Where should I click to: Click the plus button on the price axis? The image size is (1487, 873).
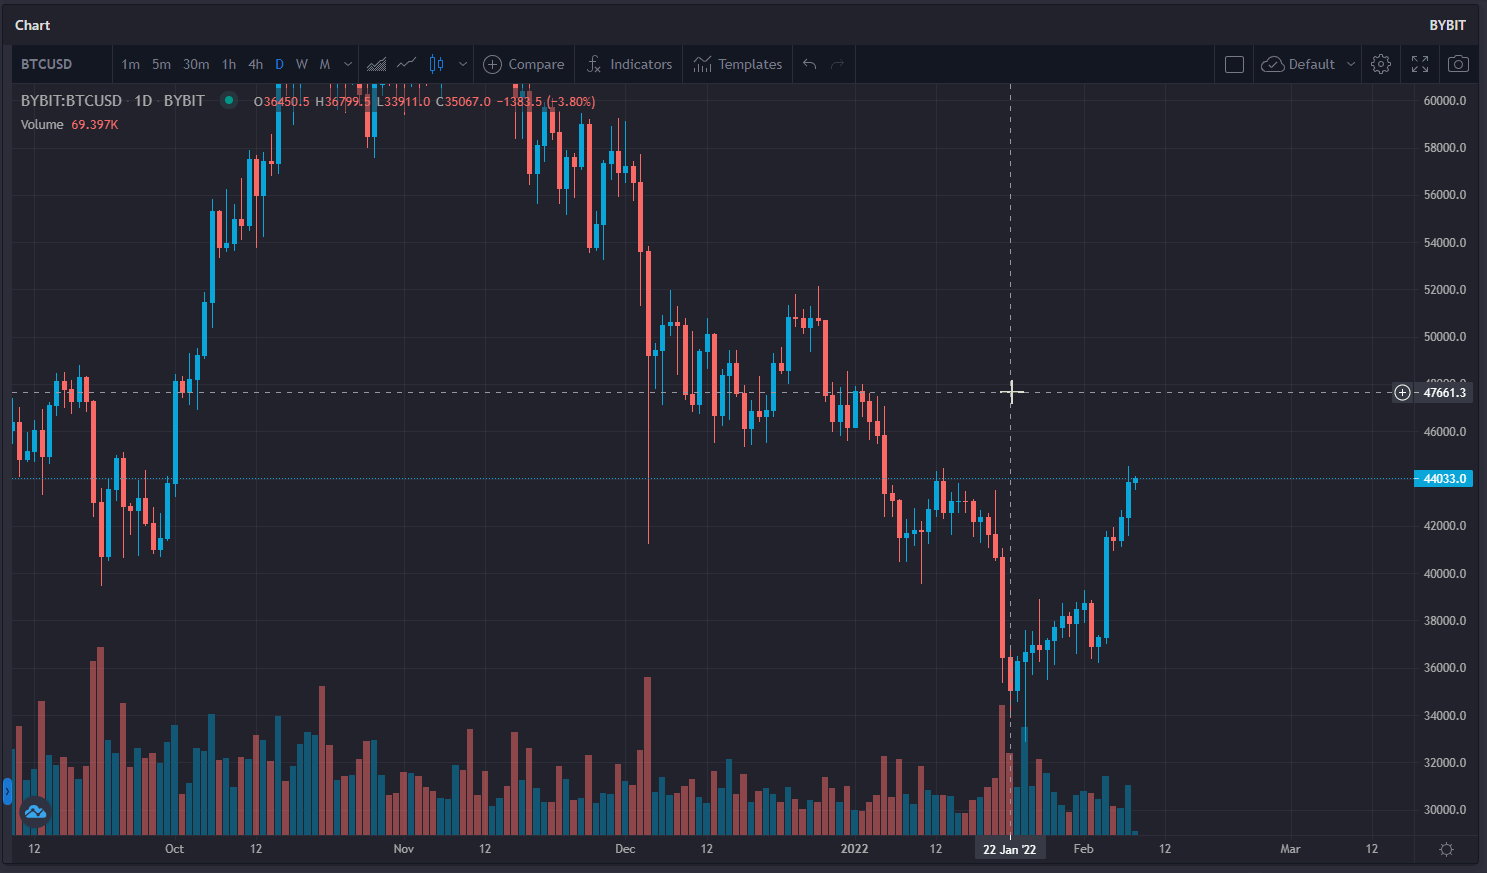pos(1402,392)
